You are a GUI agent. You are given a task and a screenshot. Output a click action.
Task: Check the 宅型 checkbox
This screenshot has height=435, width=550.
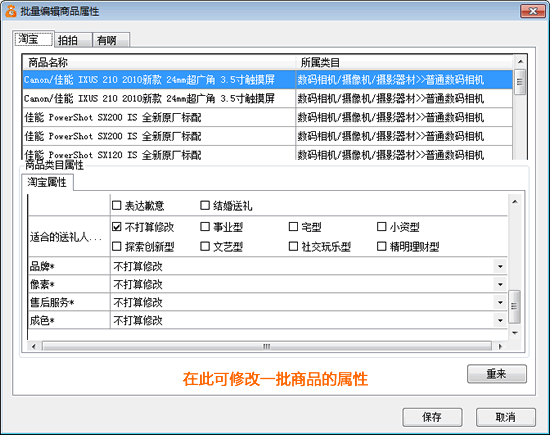tap(293, 227)
